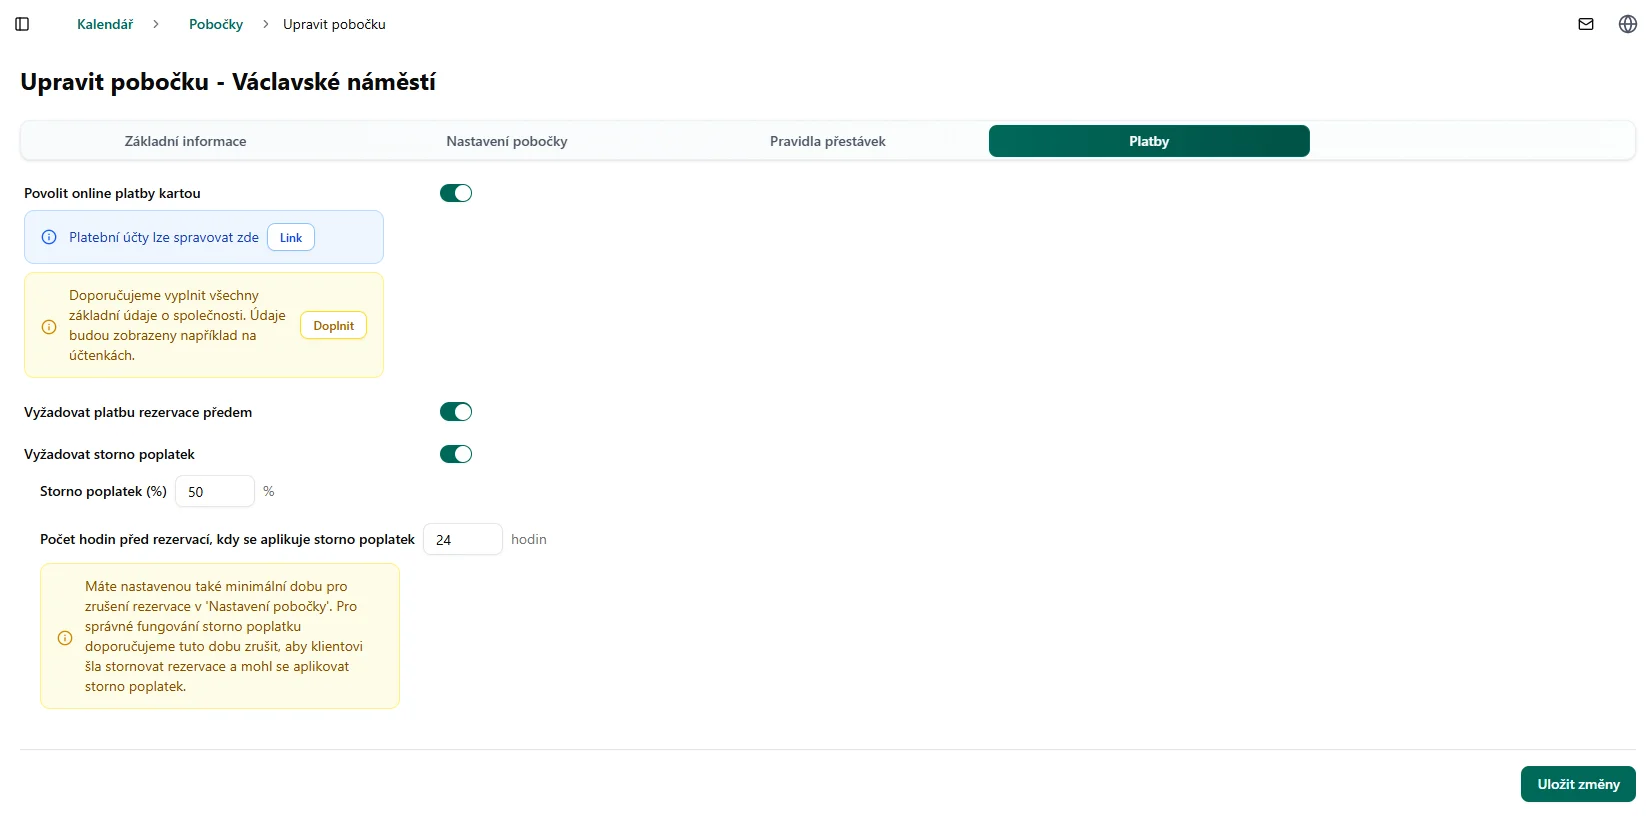Turn off require prepayment toggle
This screenshot has width=1646, height=816.
456,412
